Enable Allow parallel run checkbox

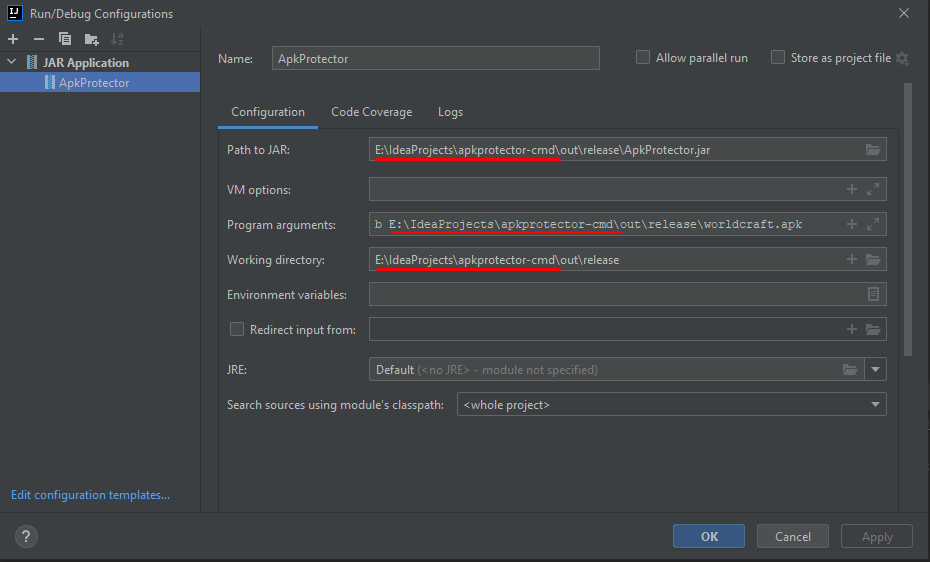(x=643, y=58)
